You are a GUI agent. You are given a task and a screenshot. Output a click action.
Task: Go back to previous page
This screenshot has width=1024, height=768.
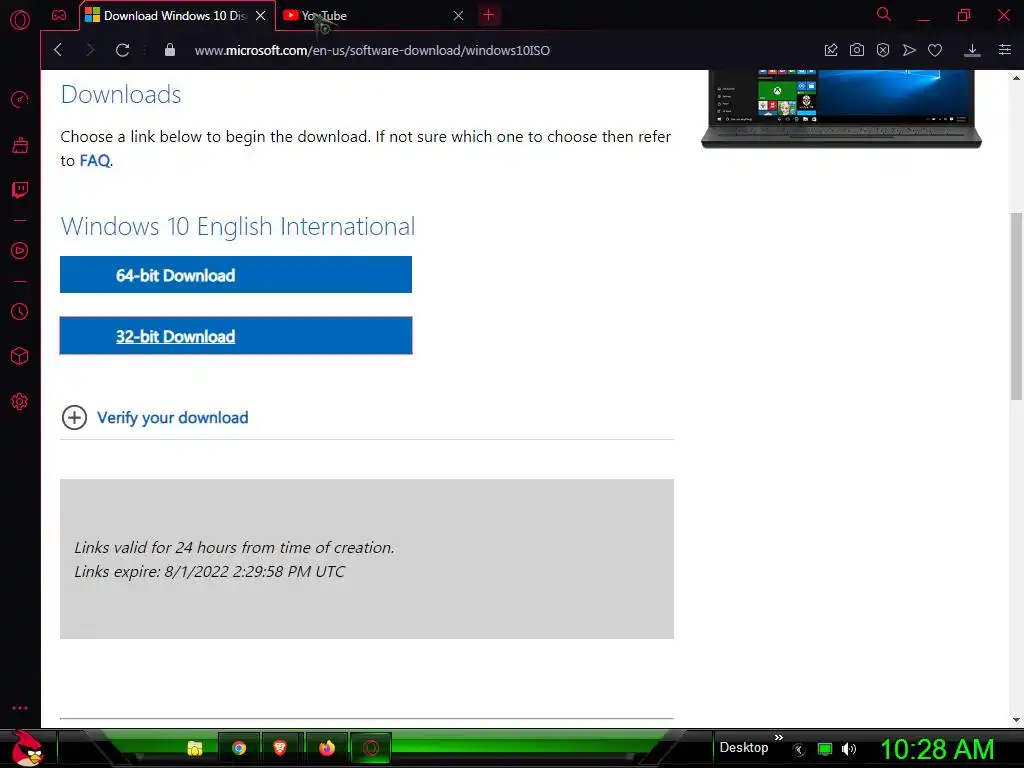coord(58,50)
